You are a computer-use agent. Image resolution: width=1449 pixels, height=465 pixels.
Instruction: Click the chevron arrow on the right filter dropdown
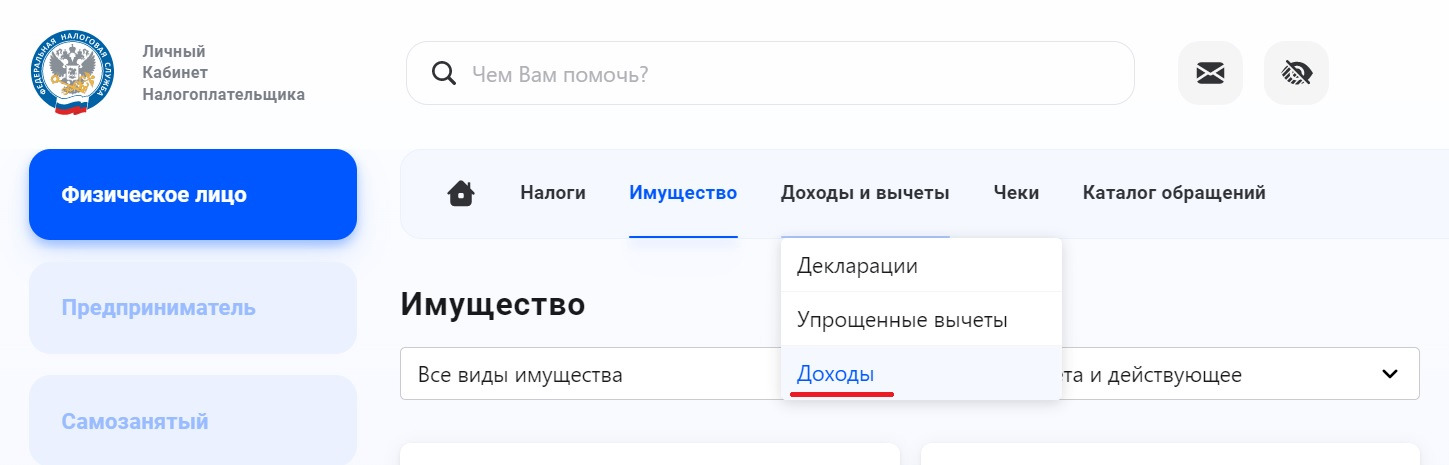pos(1389,374)
